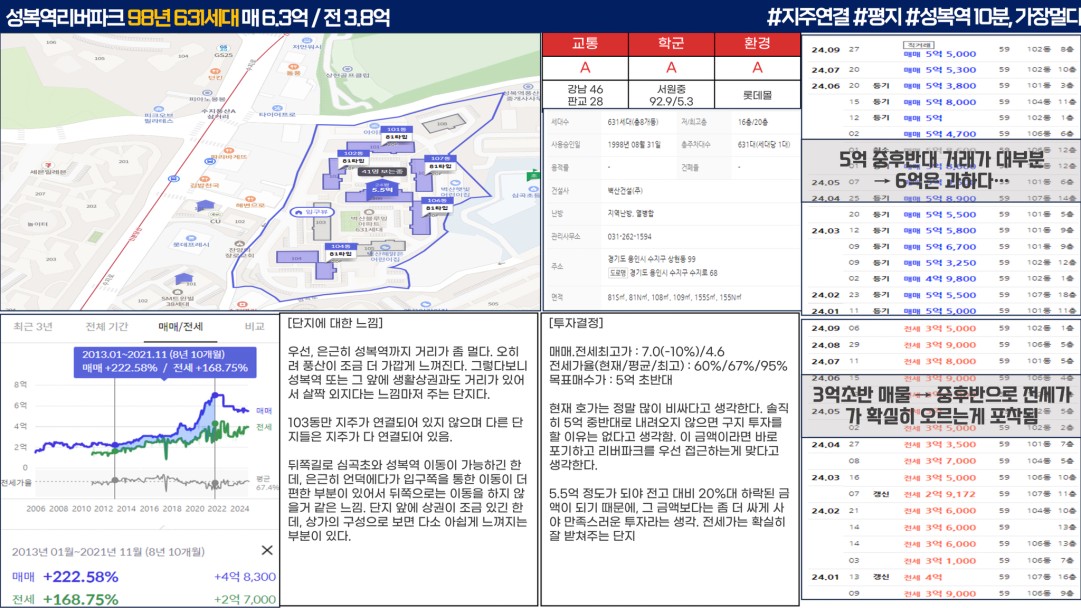This screenshot has width=1081, height=608.
Task: Click the 목표매수가 : 5억 초반대 line
Action: coord(611,380)
